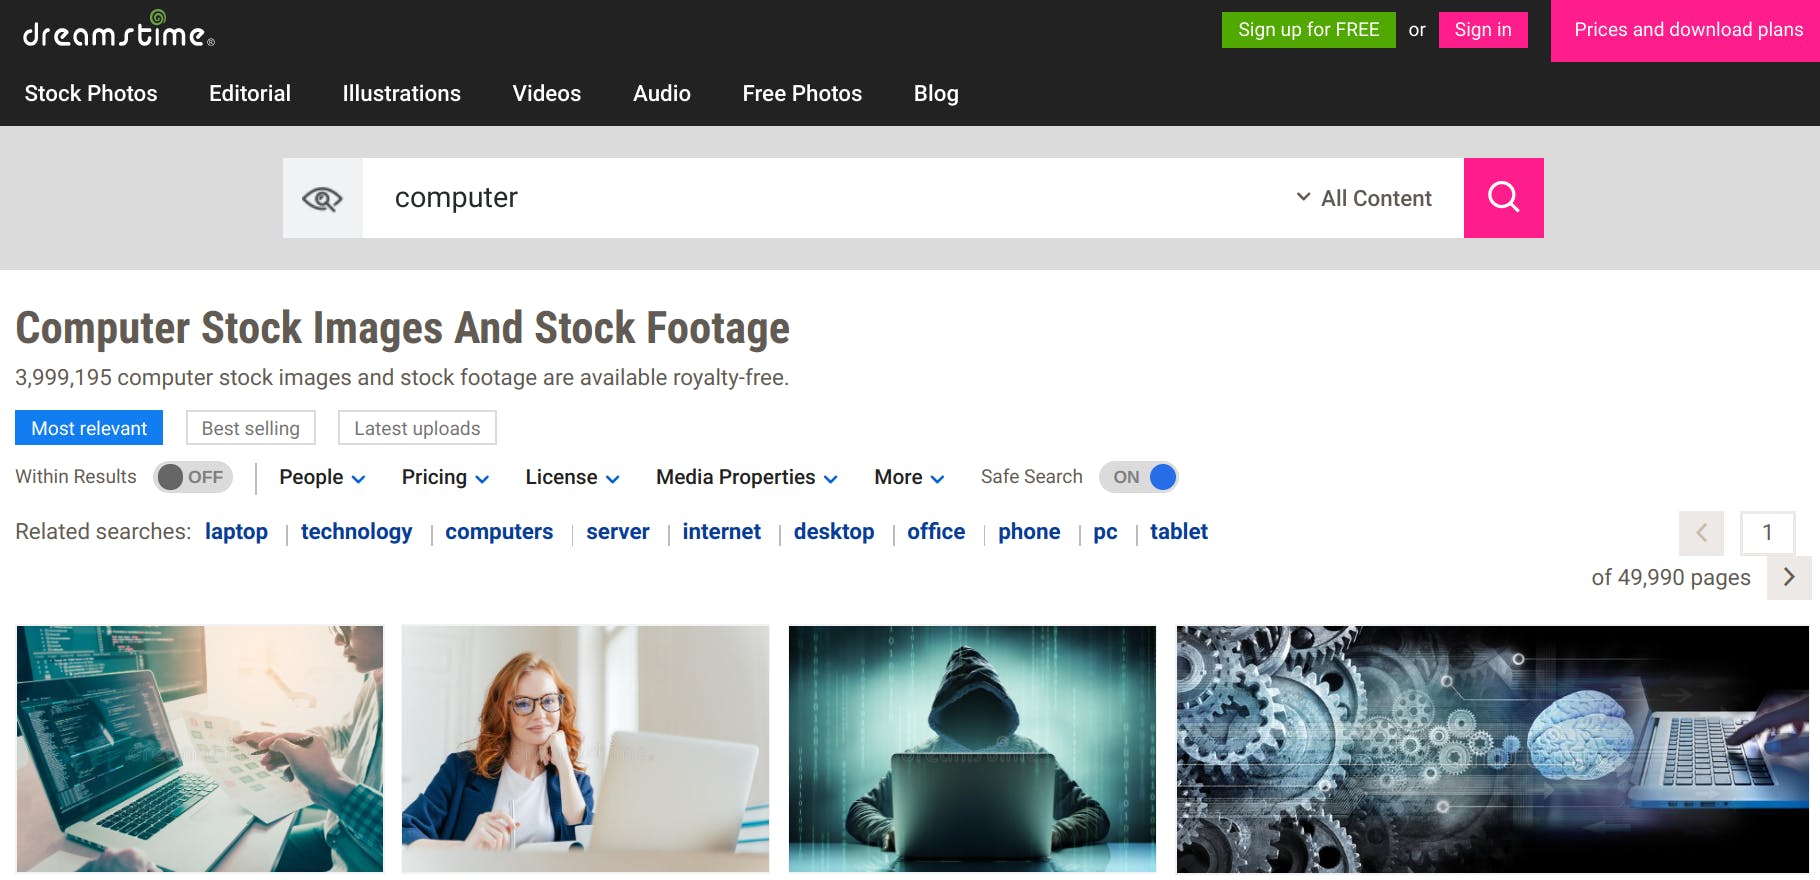Image resolution: width=1820 pixels, height=880 pixels.
Task: Go to the Blog page
Action: (x=936, y=93)
